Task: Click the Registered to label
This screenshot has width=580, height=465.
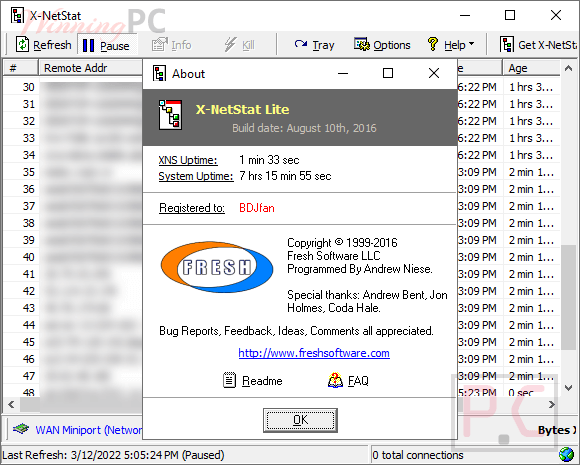Action: [192, 208]
